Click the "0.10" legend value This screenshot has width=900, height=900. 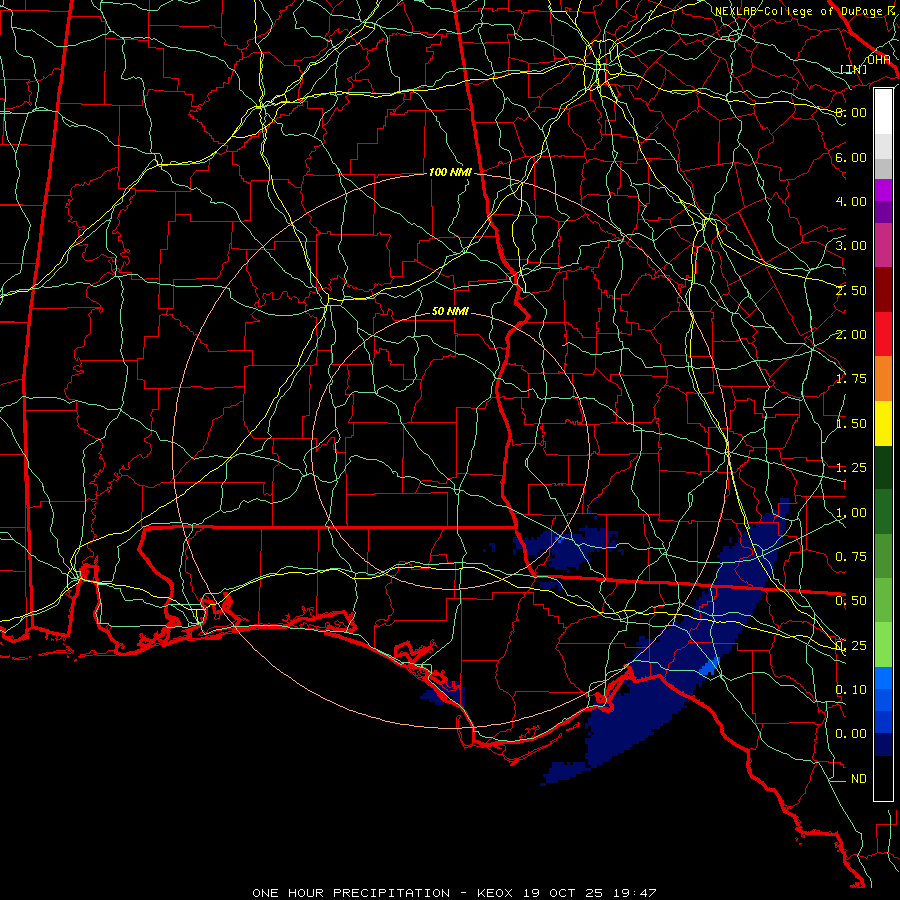click(851, 690)
